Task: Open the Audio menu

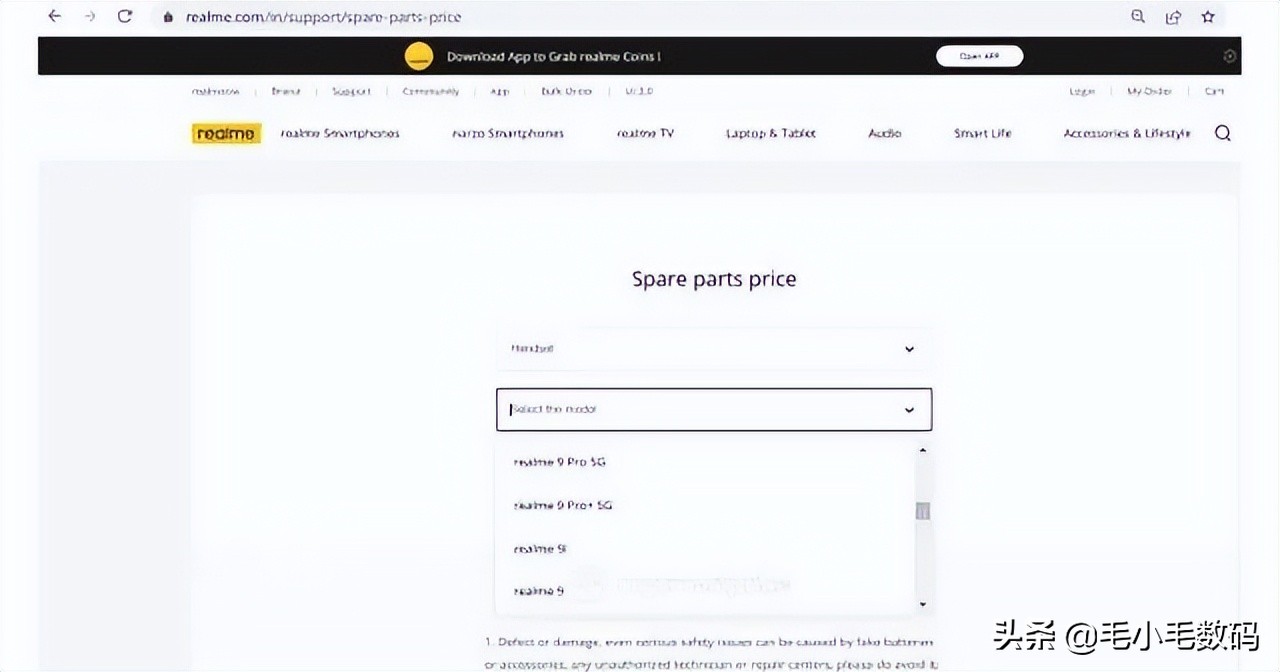Action: pos(885,133)
